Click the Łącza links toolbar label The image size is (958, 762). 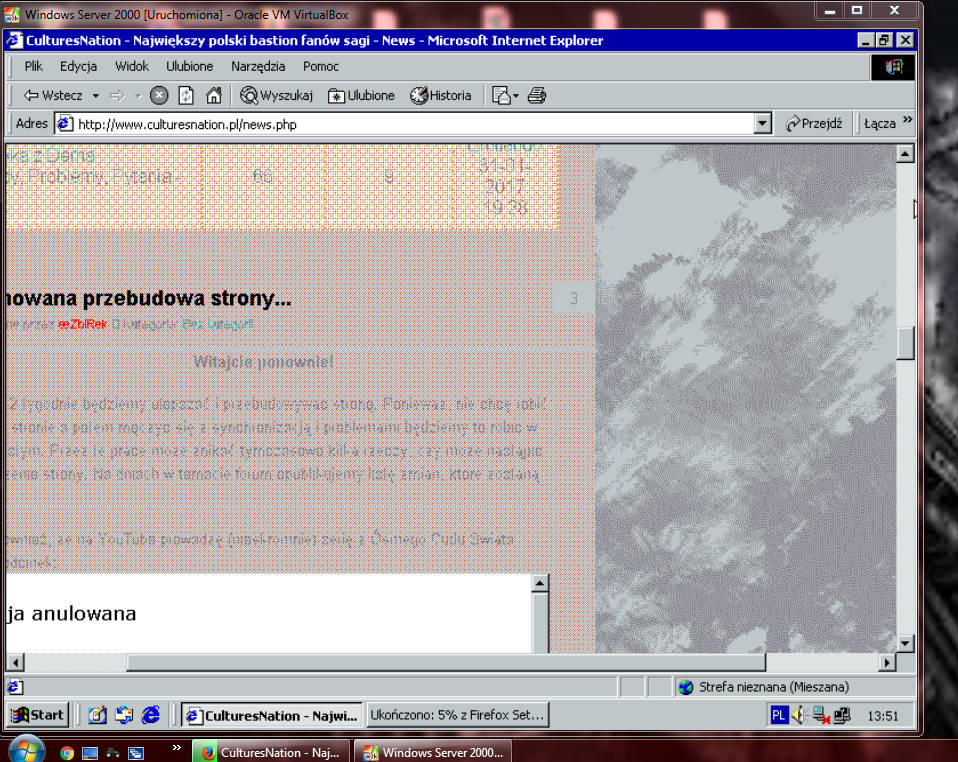point(880,123)
